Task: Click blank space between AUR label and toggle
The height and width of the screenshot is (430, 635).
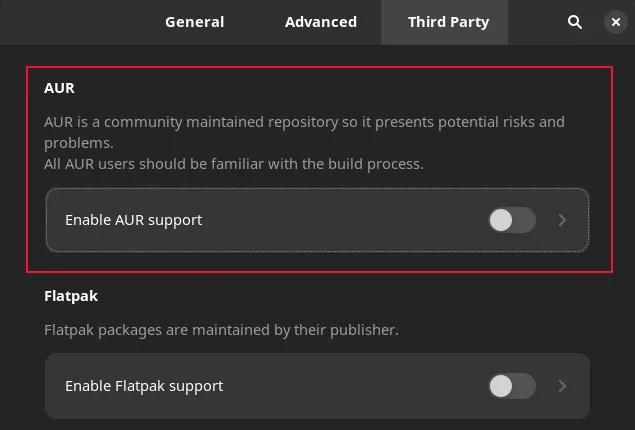Action: point(350,220)
